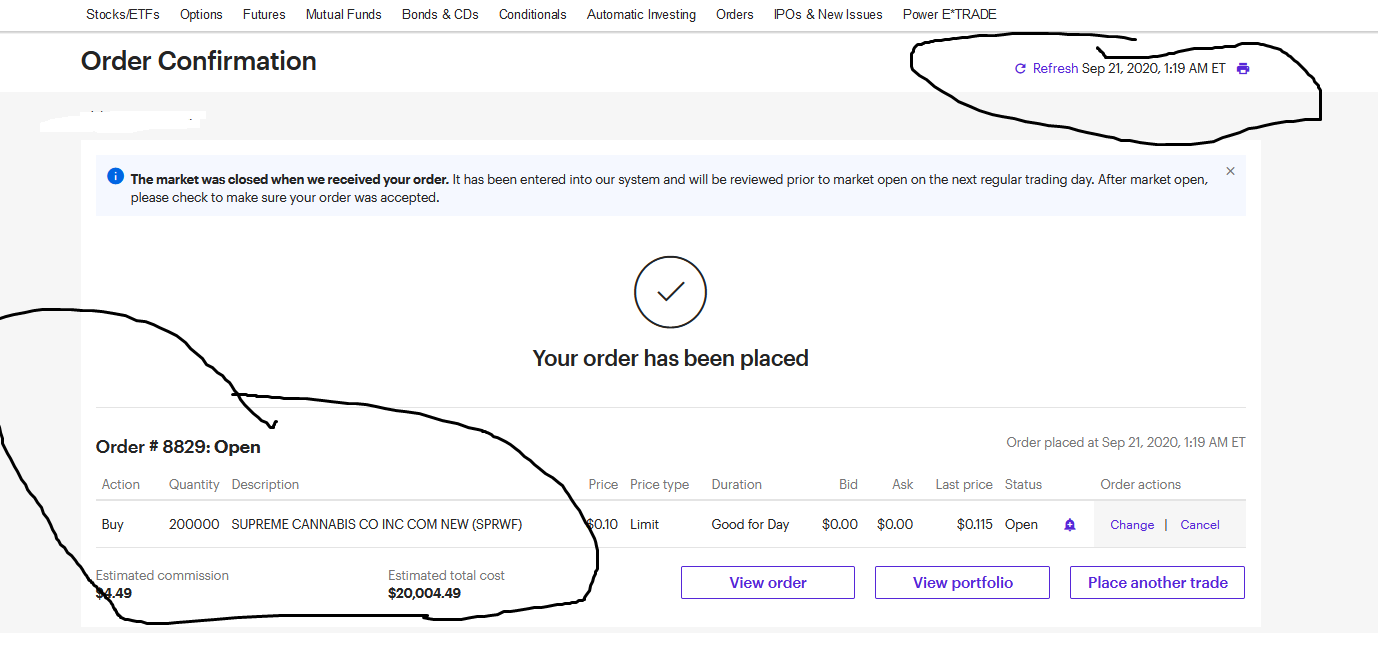Click the View order button
Image resolution: width=1378 pixels, height=666 pixels.
tap(768, 583)
